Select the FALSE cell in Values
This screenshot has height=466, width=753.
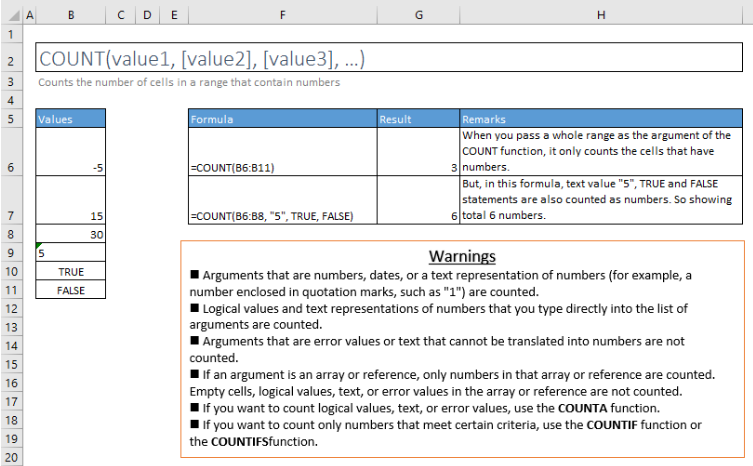[71, 290]
